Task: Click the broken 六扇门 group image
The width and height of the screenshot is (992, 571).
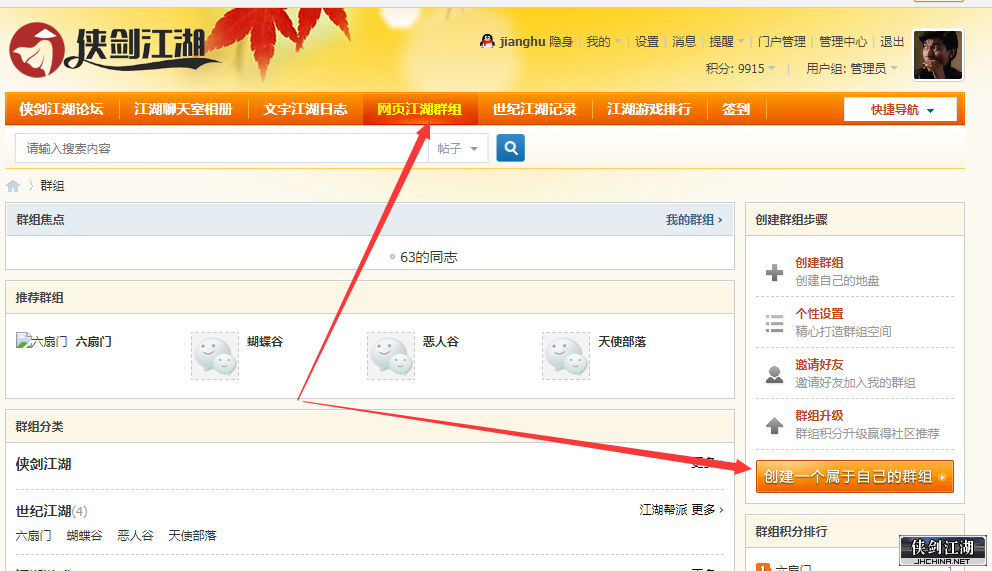Action: click(x=42, y=341)
